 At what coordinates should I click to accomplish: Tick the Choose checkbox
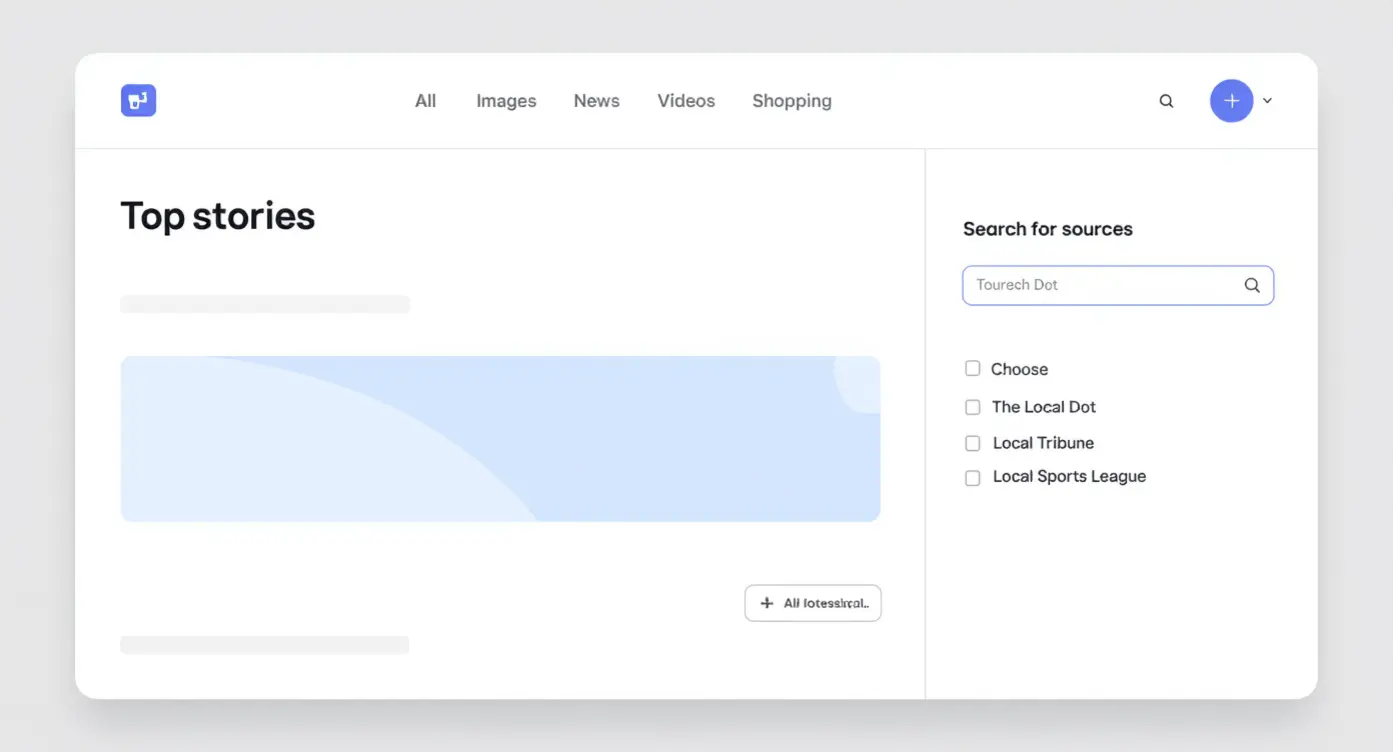coord(972,368)
